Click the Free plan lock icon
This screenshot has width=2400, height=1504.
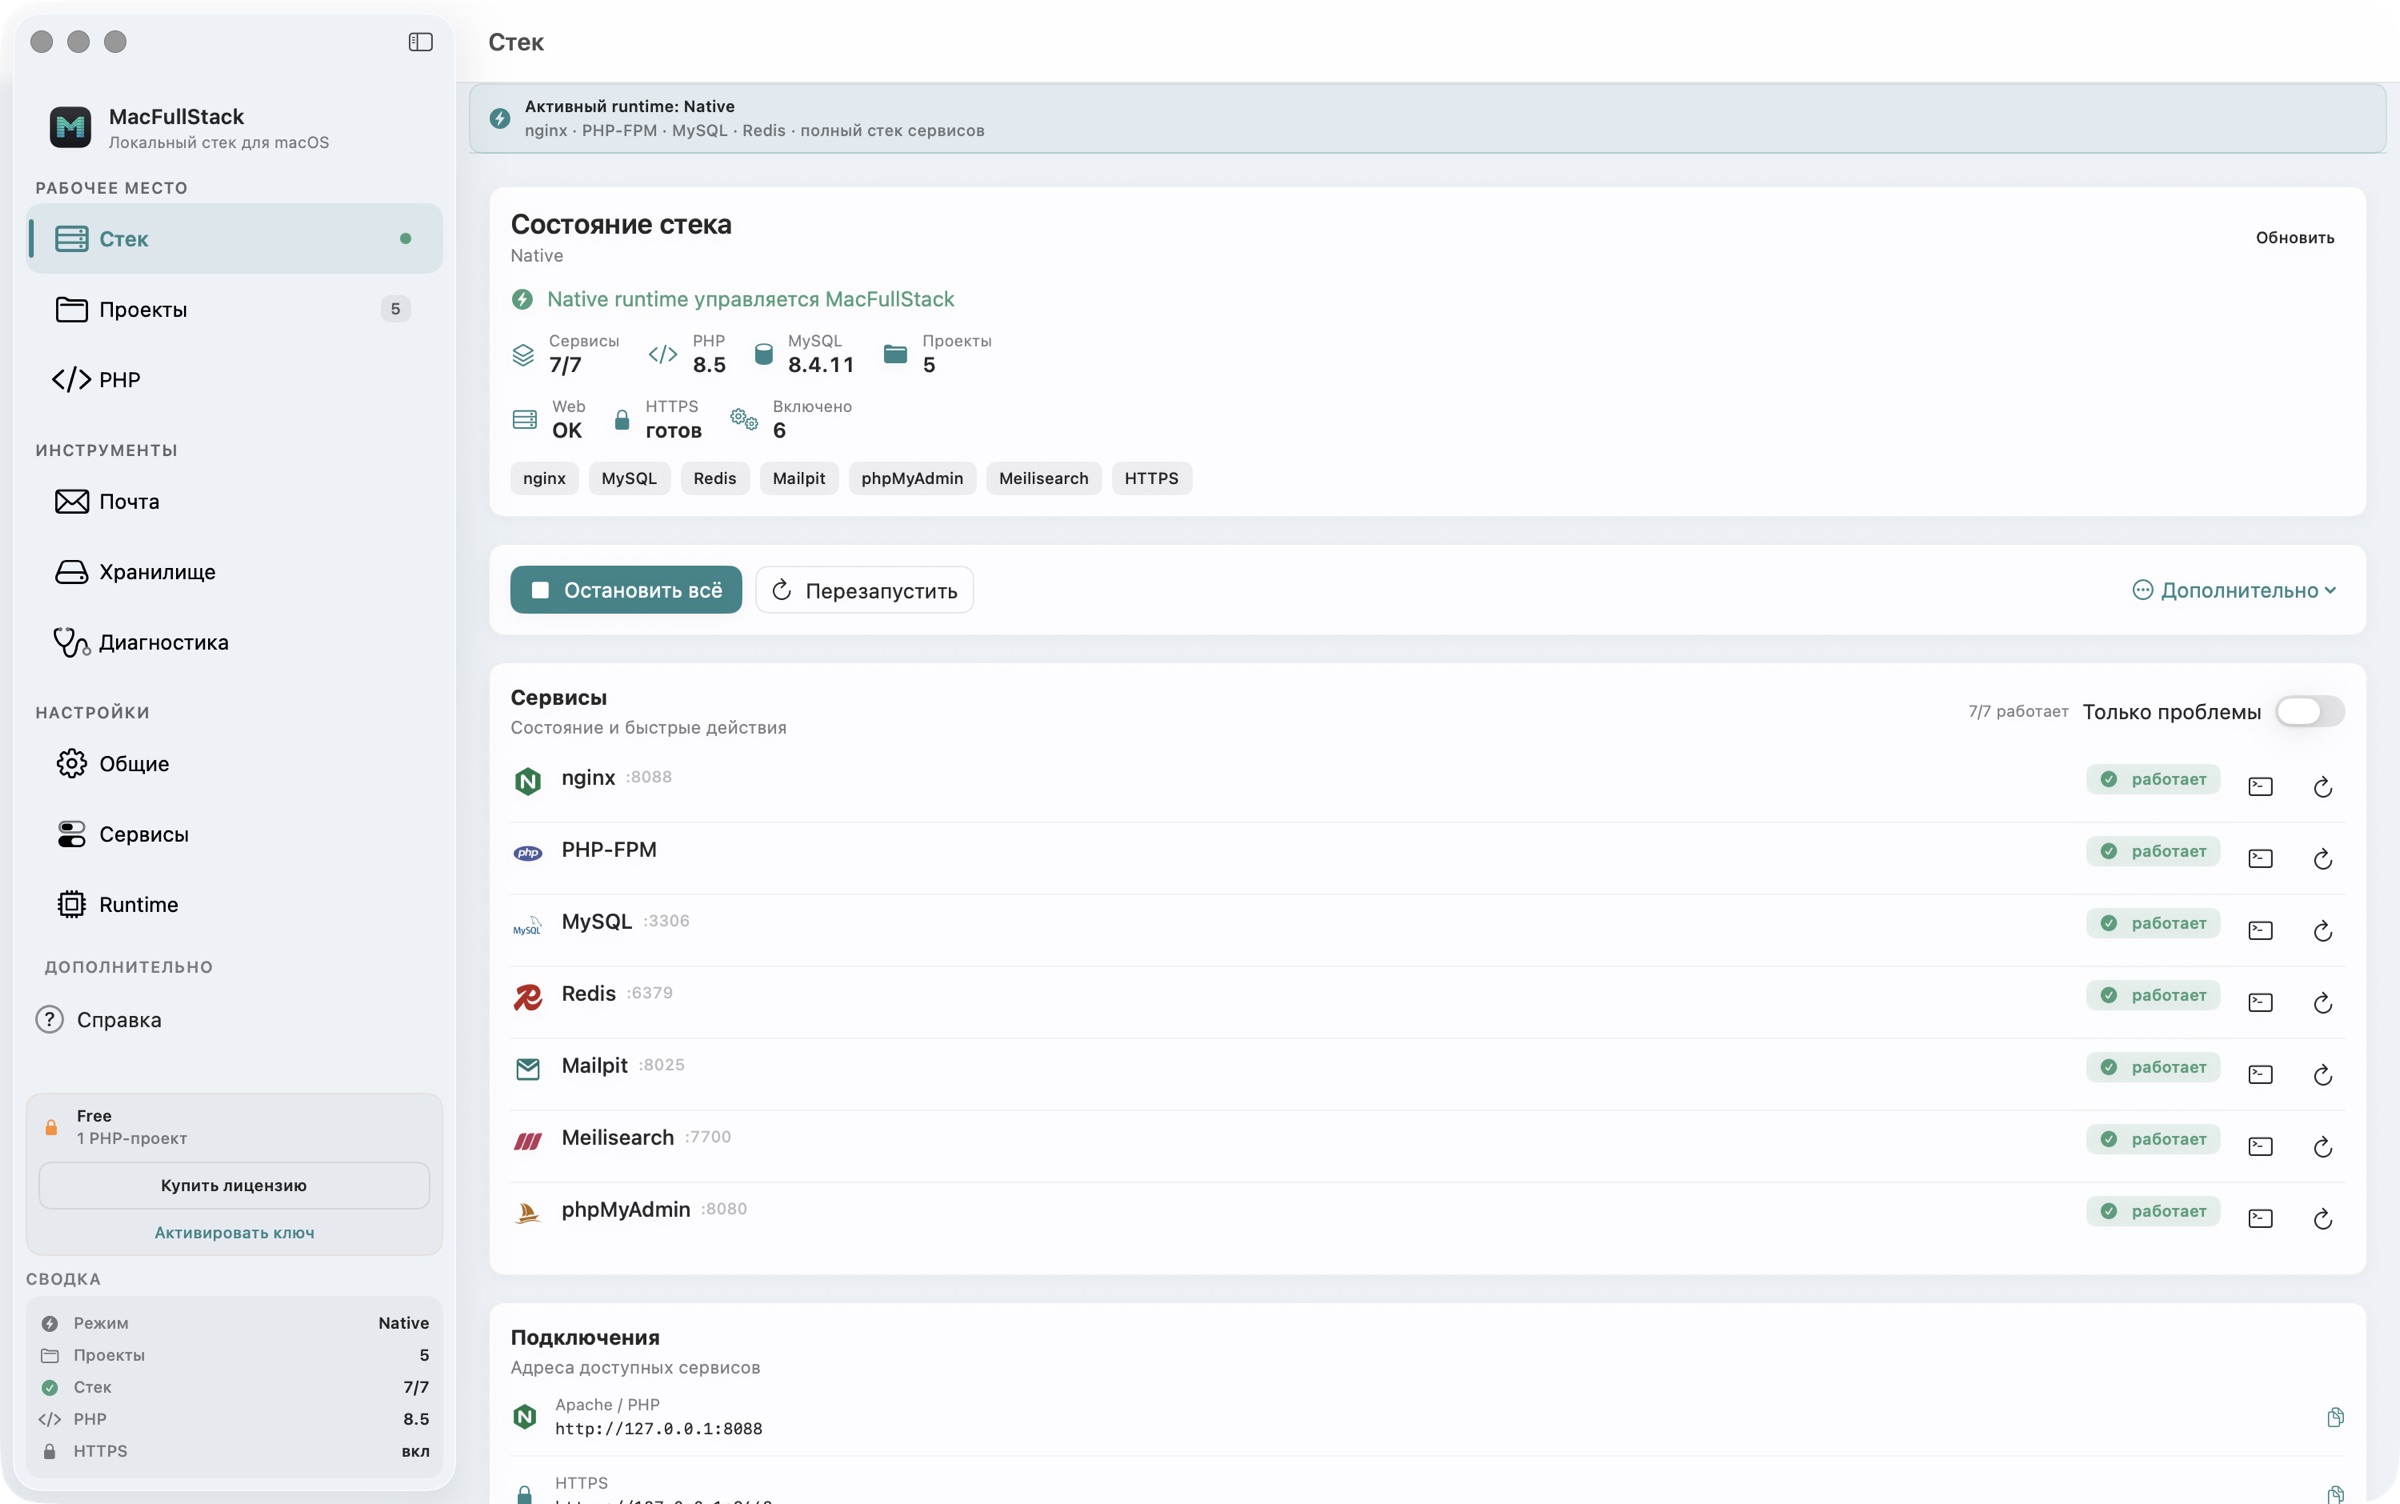point(51,1127)
